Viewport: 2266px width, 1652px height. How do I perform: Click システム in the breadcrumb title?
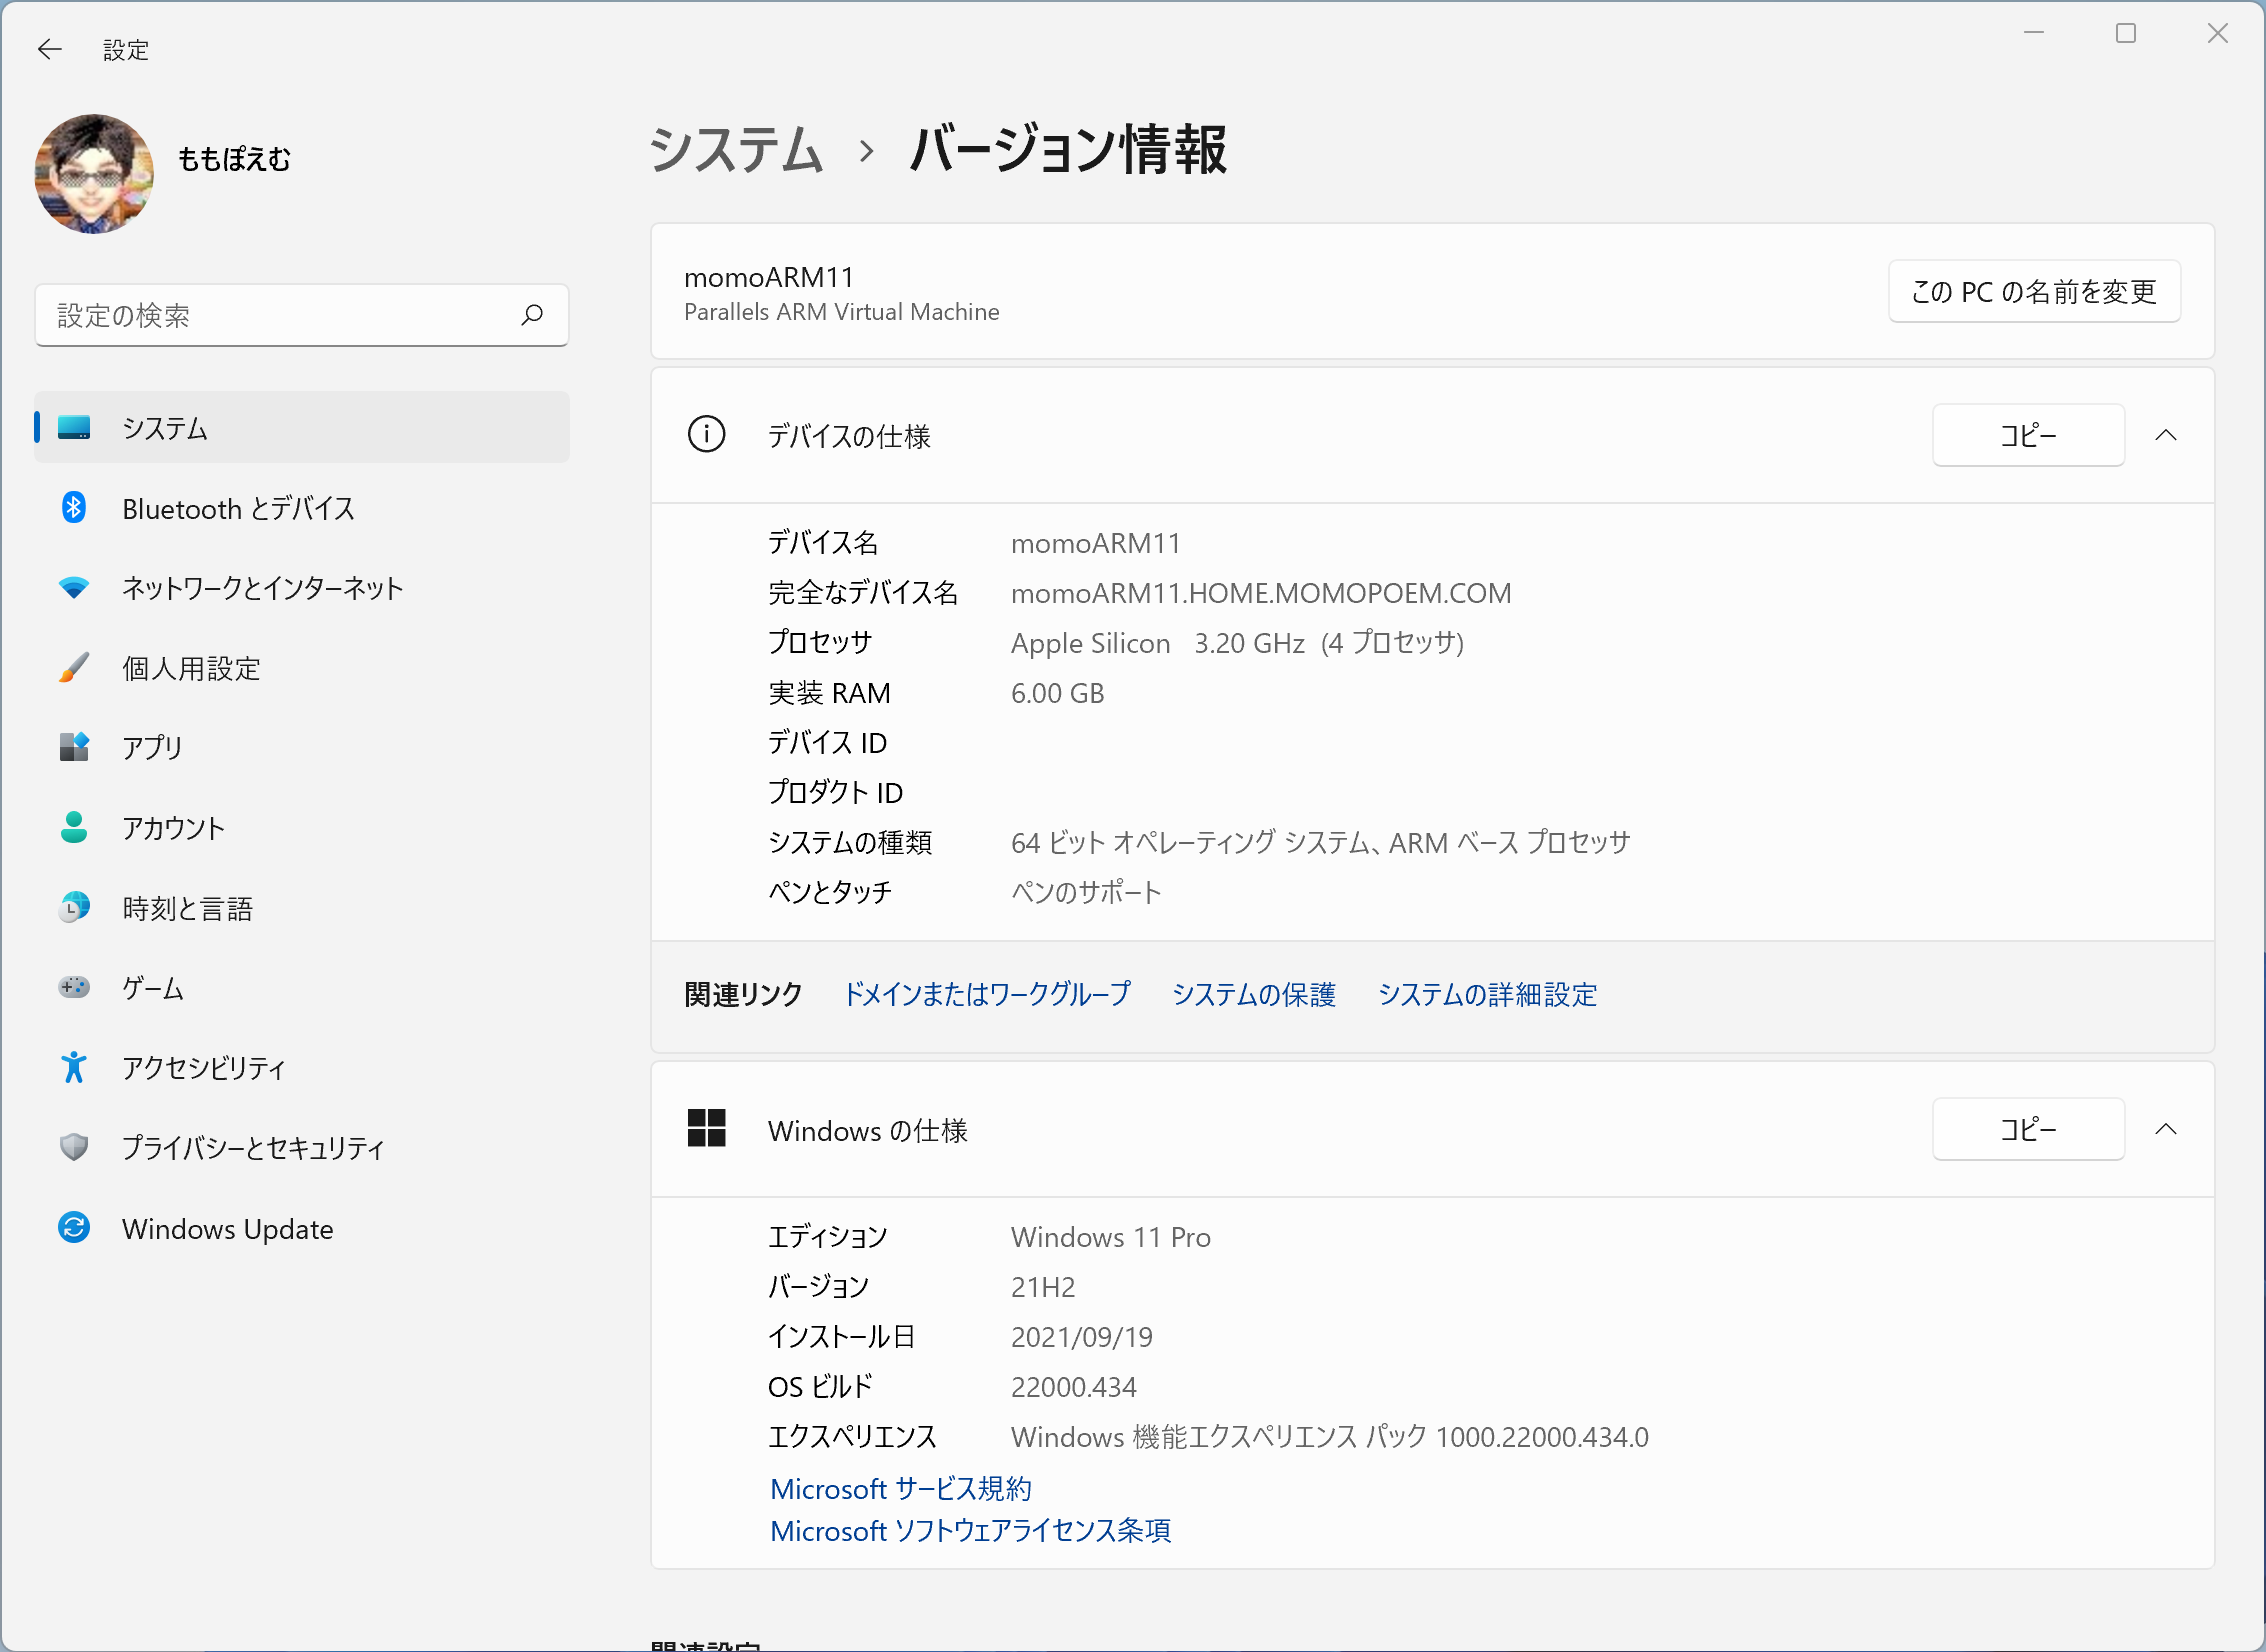[x=736, y=150]
